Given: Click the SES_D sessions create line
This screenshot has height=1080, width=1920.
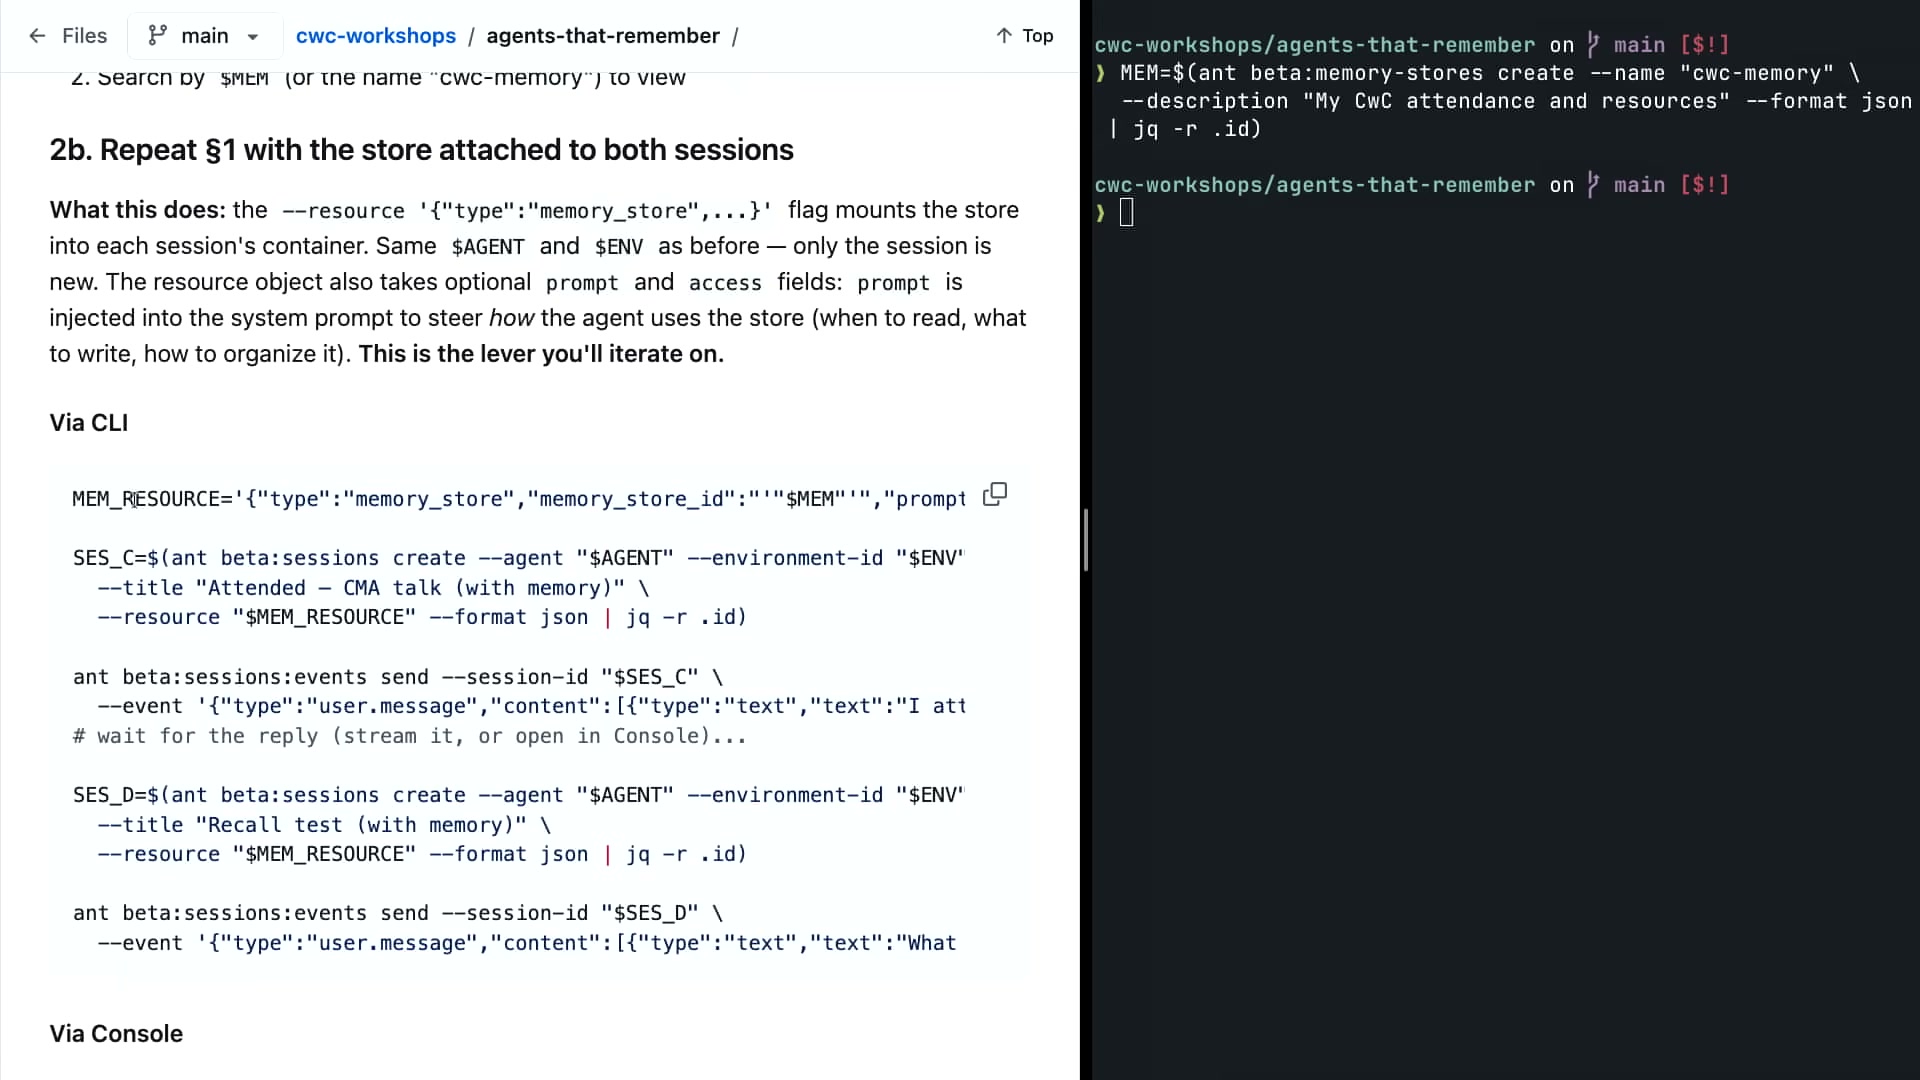Looking at the screenshot, I should [518, 795].
